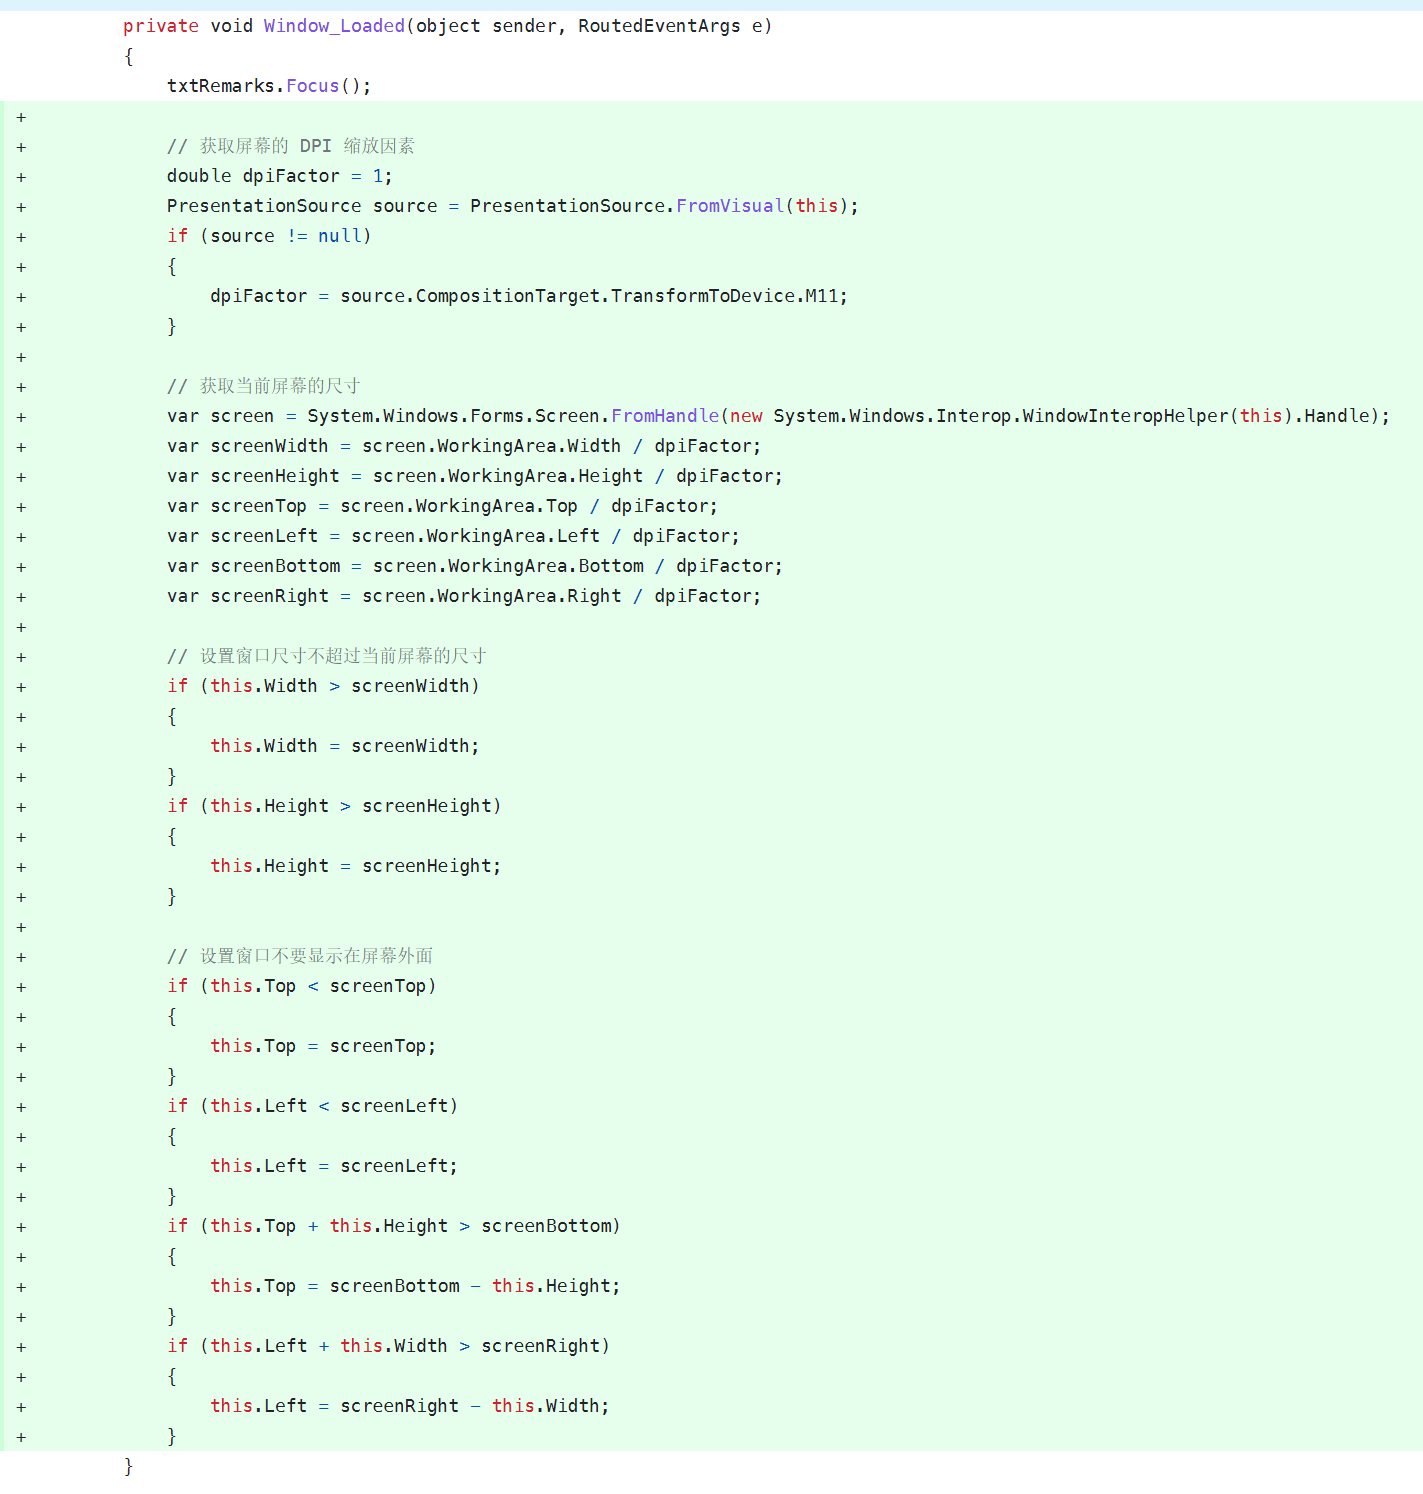Viewport: 1423px width, 1494px height.
Task: Click the 'this.Width = screenWidth' assignment
Action: pos(344,746)
